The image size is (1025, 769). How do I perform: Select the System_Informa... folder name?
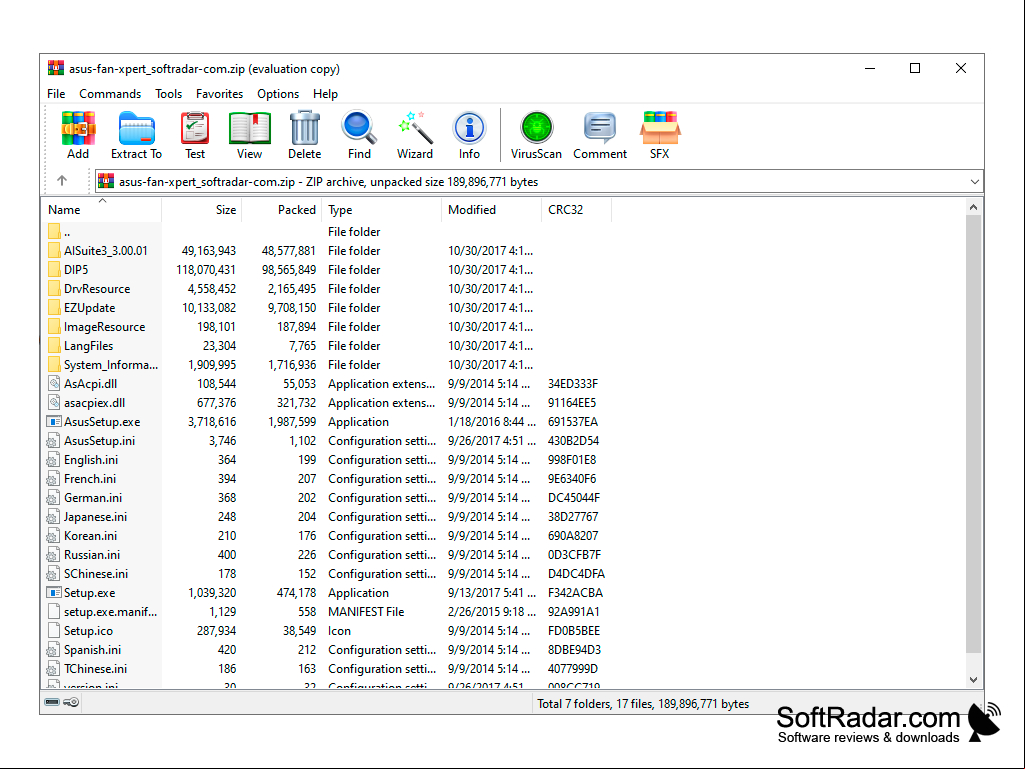tap(110, 364)
